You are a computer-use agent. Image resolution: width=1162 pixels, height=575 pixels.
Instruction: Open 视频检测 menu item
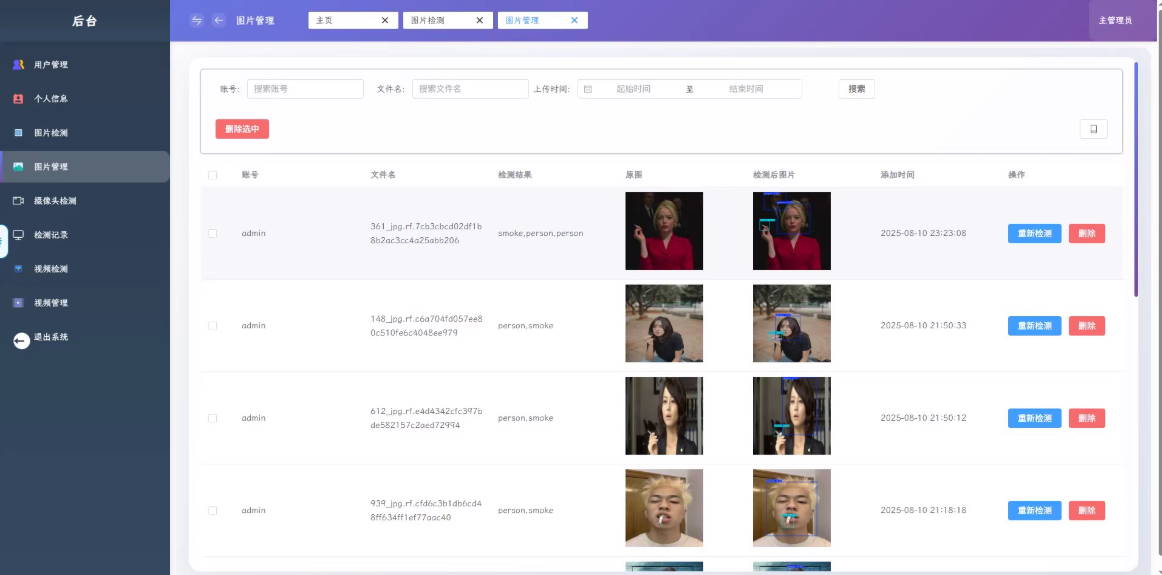[x=84, y=269]
